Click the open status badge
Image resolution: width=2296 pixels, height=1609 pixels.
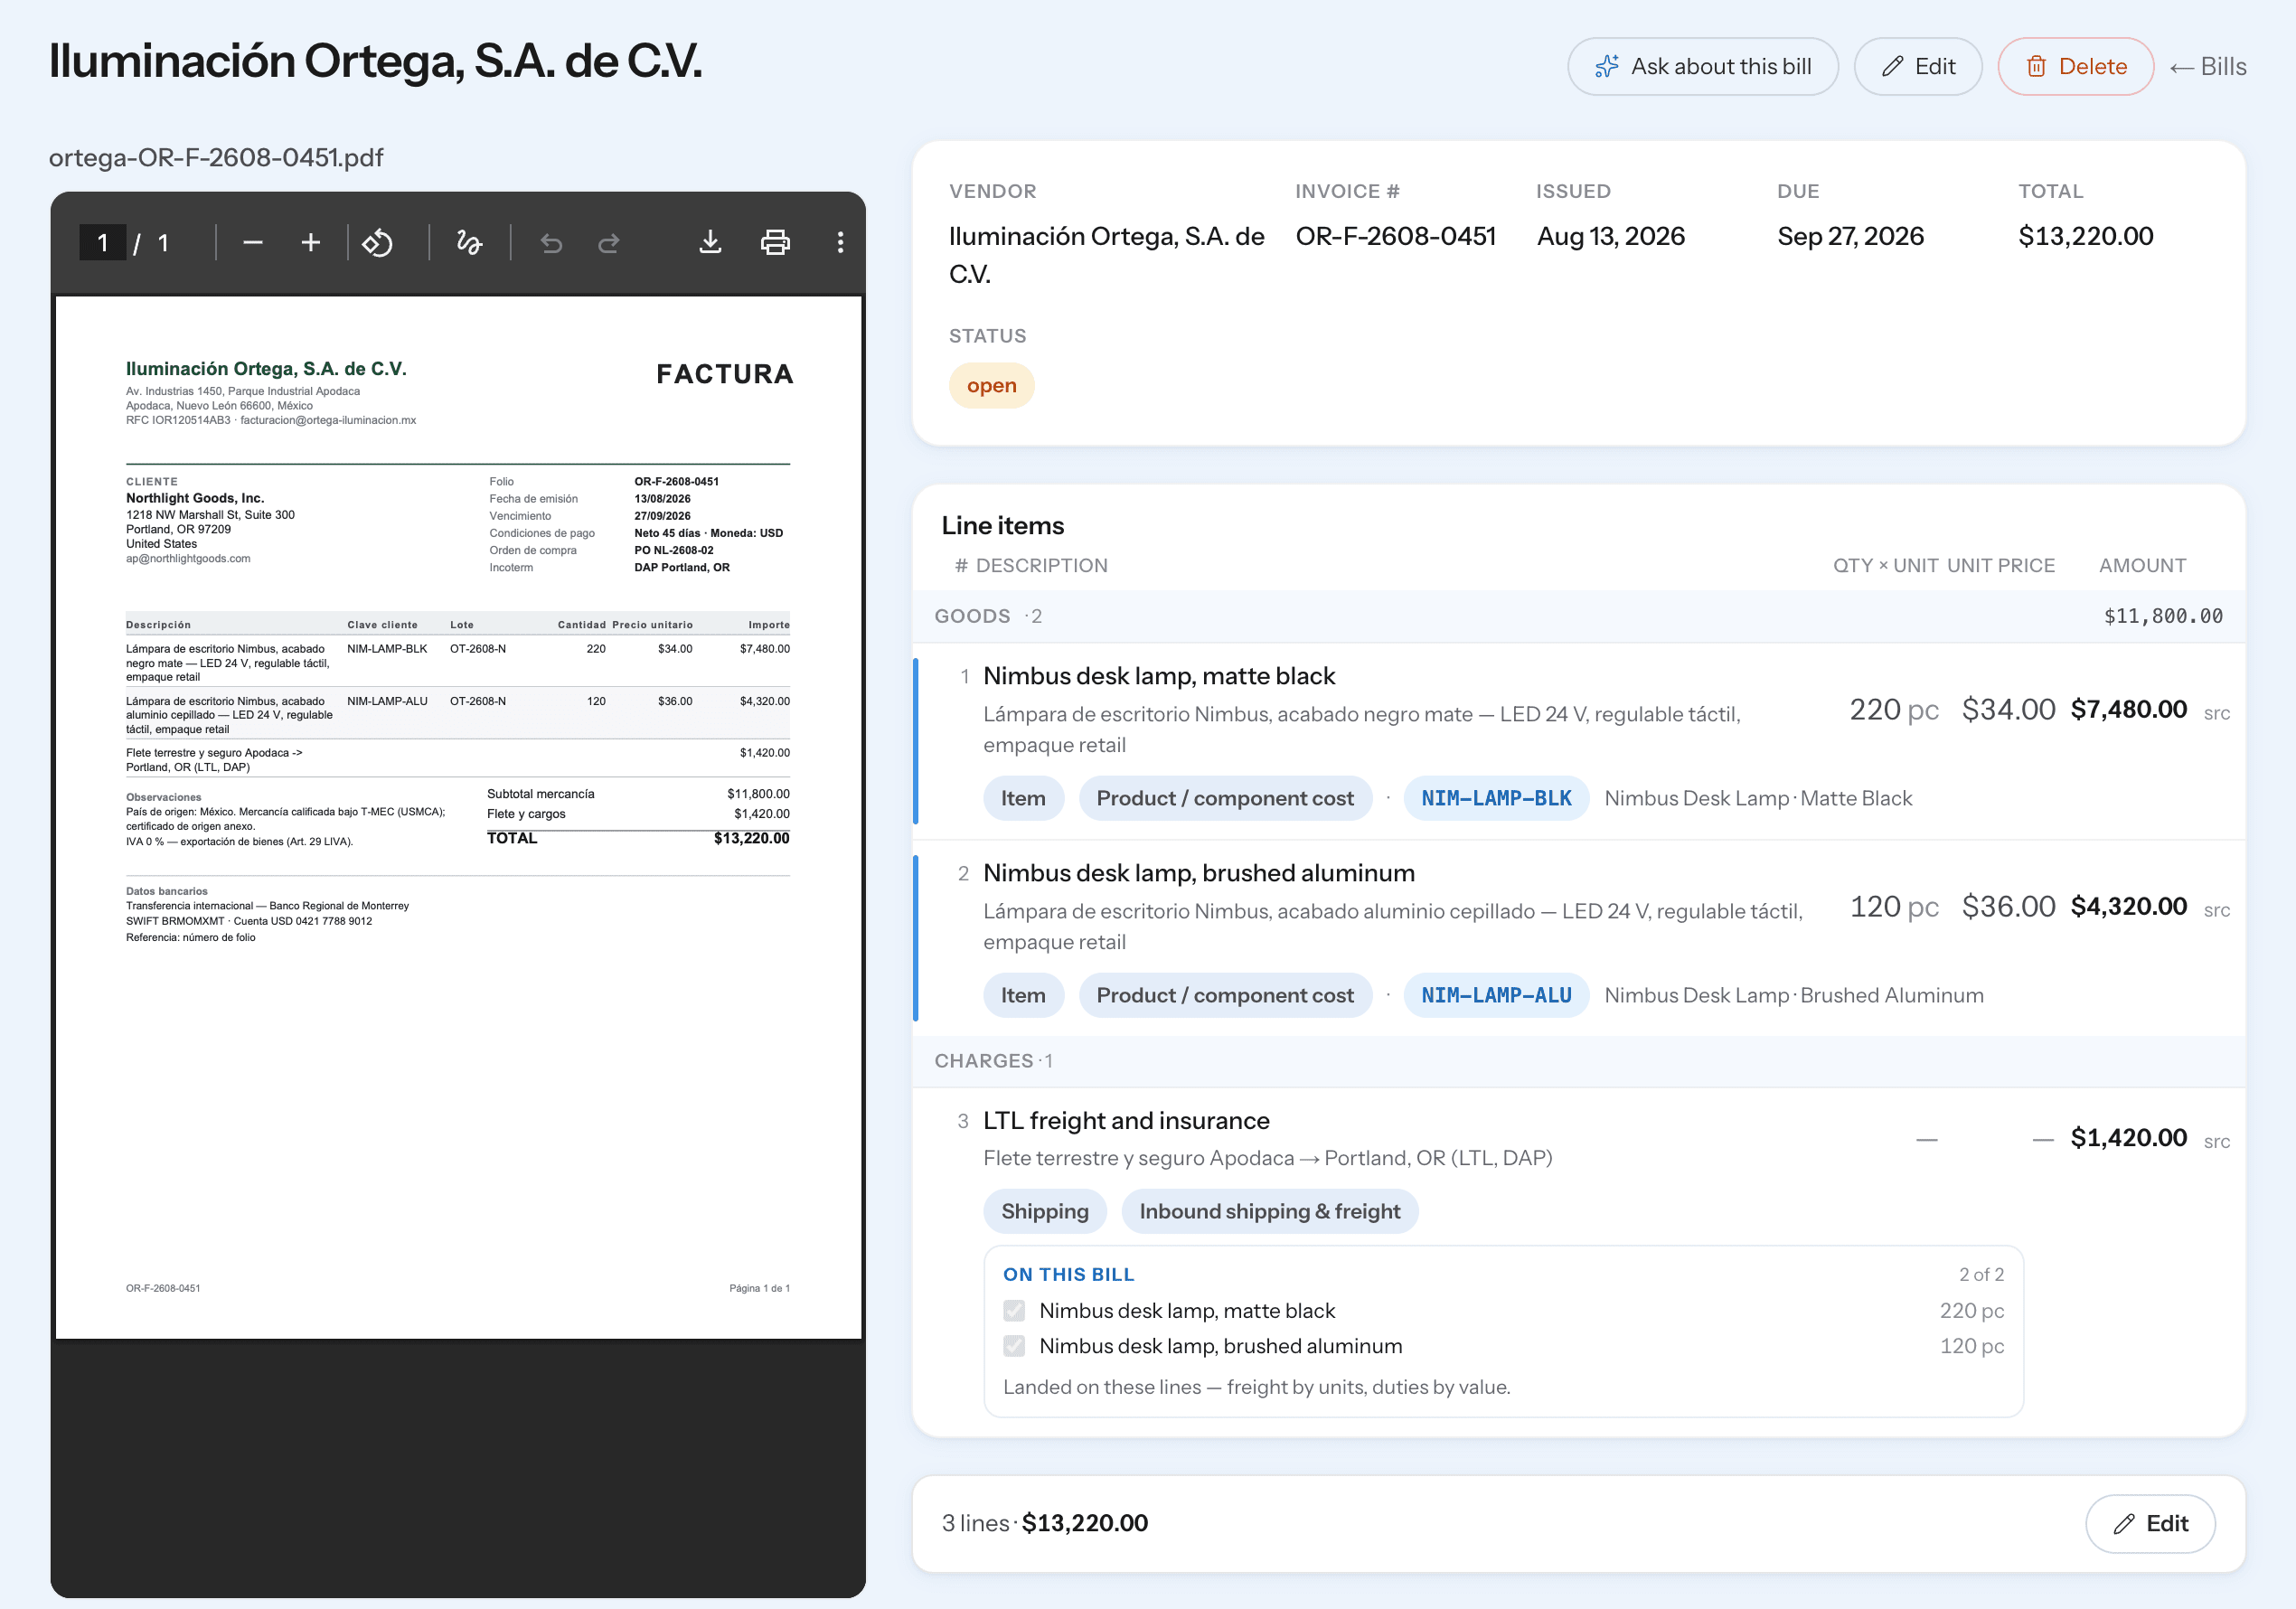click(991, 385)
